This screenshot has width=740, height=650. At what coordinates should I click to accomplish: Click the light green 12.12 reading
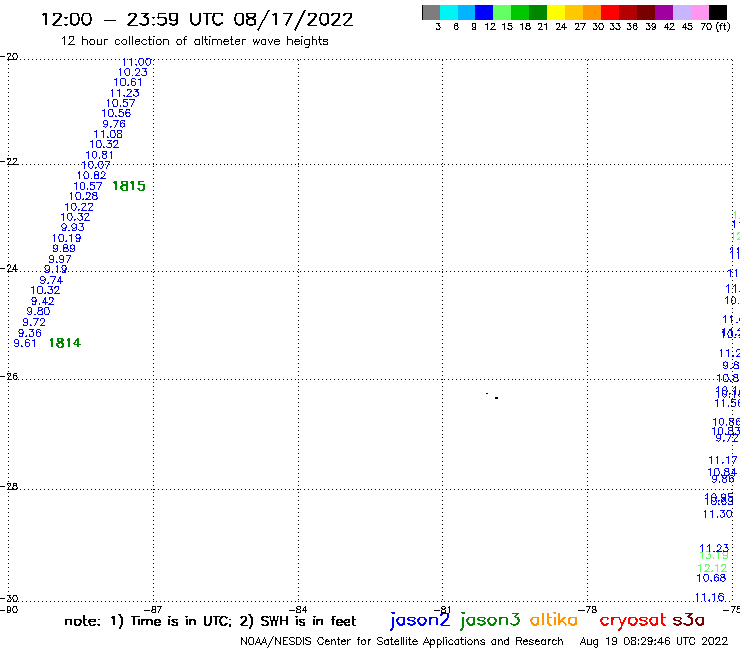[x=713, y=568]
